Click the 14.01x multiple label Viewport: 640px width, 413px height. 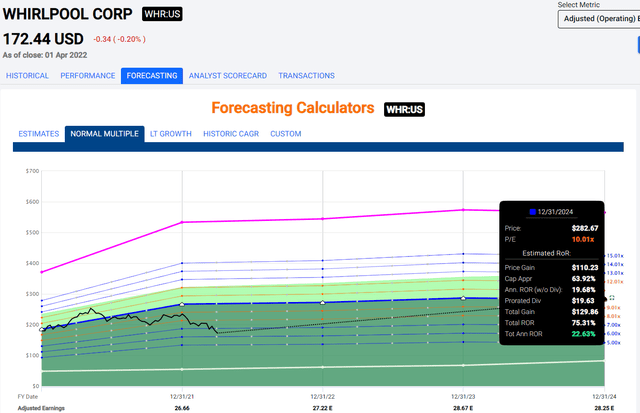[x=615, y=264]
